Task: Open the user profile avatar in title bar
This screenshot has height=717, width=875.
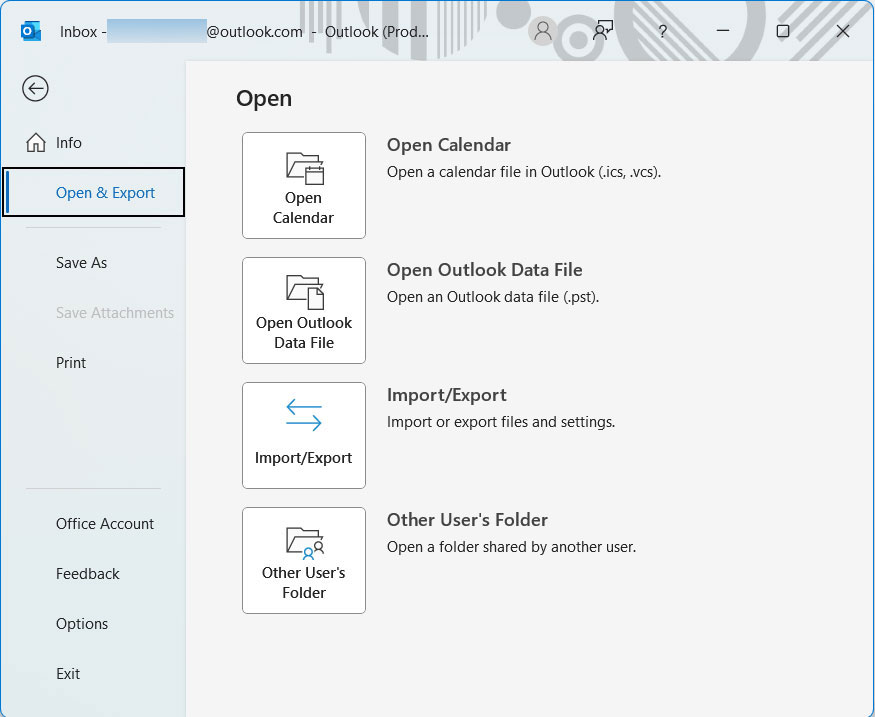Action: [x=542, y=31]
